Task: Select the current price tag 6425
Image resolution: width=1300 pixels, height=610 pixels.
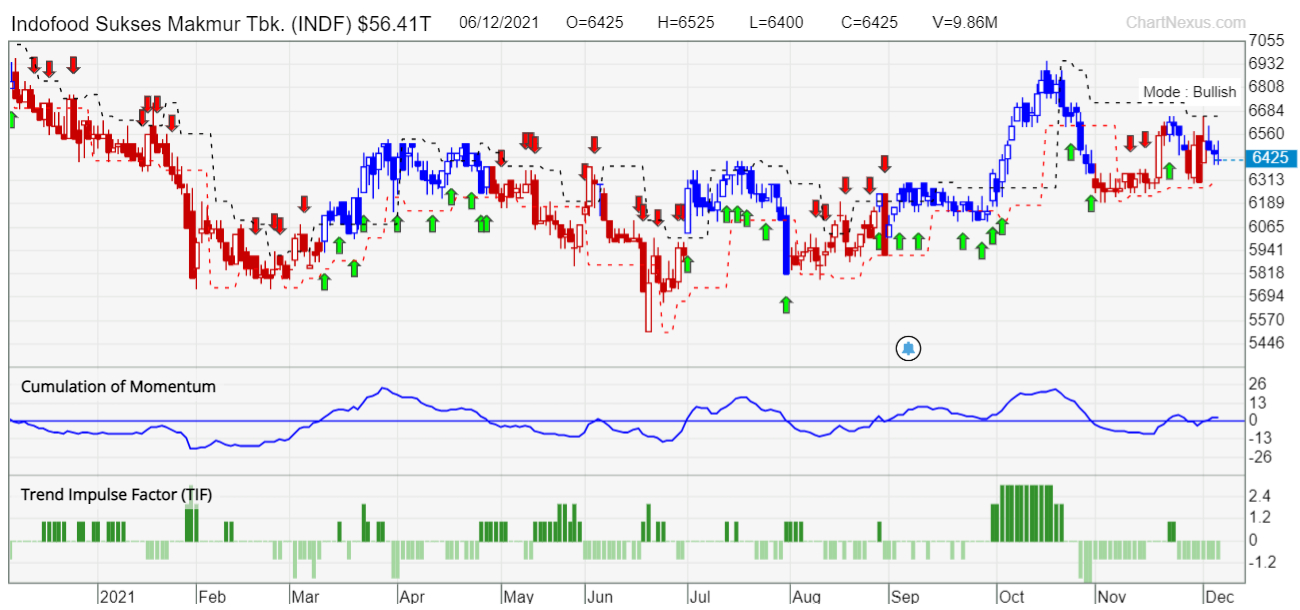Action: click(1270, 158)
